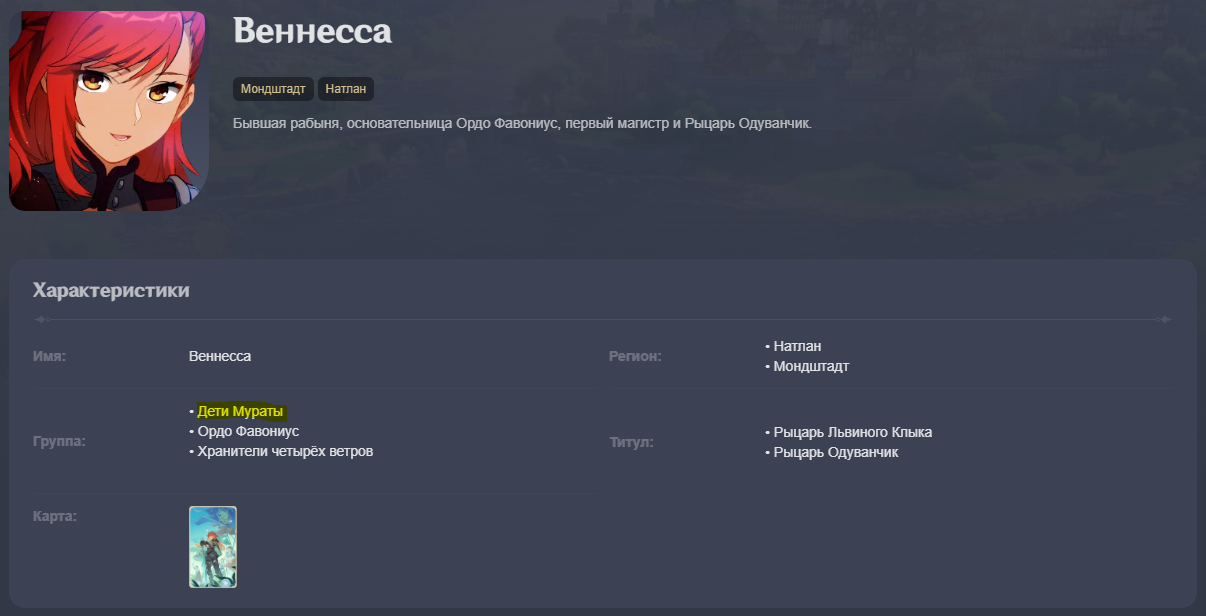Open the highlighted Дети Мураты link
The image size is (1206, 616).
click(241, 411)
